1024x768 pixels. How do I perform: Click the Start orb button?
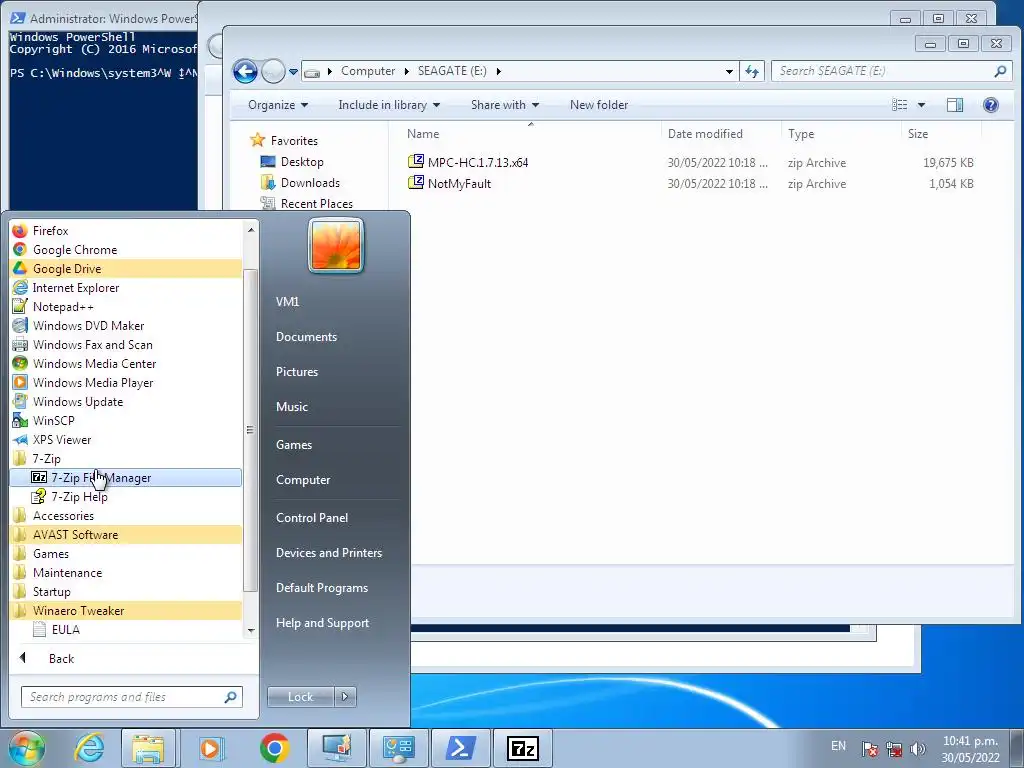27,748
